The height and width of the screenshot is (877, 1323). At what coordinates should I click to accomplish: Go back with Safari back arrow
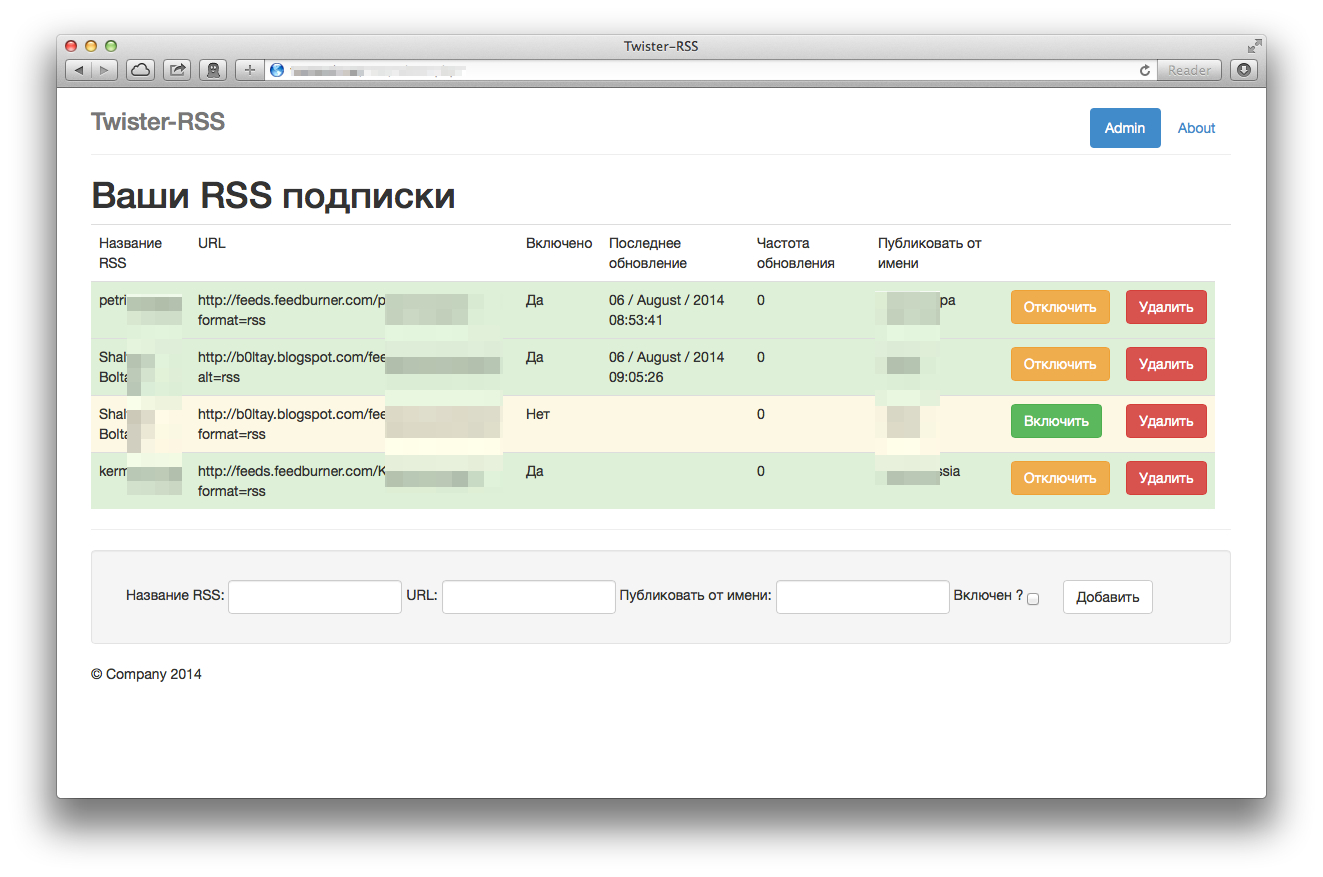(79, 70)
